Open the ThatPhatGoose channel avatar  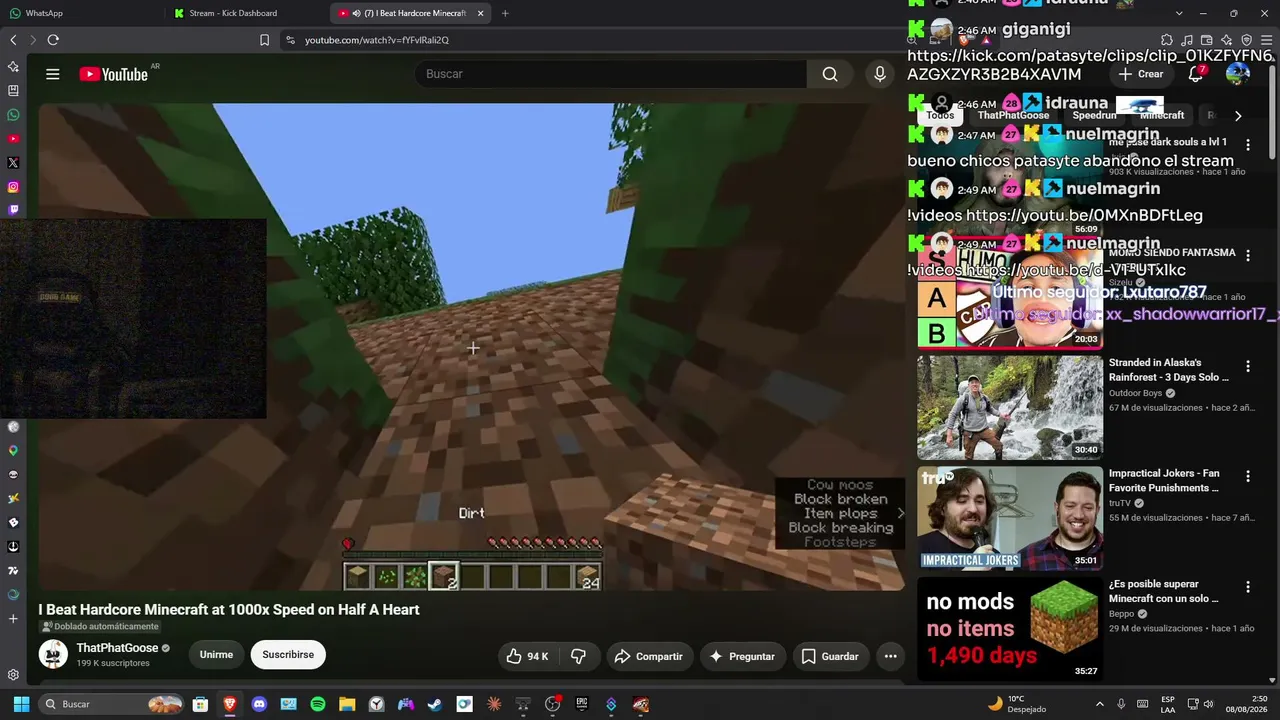pyautogui.click(x=53, y=655)
